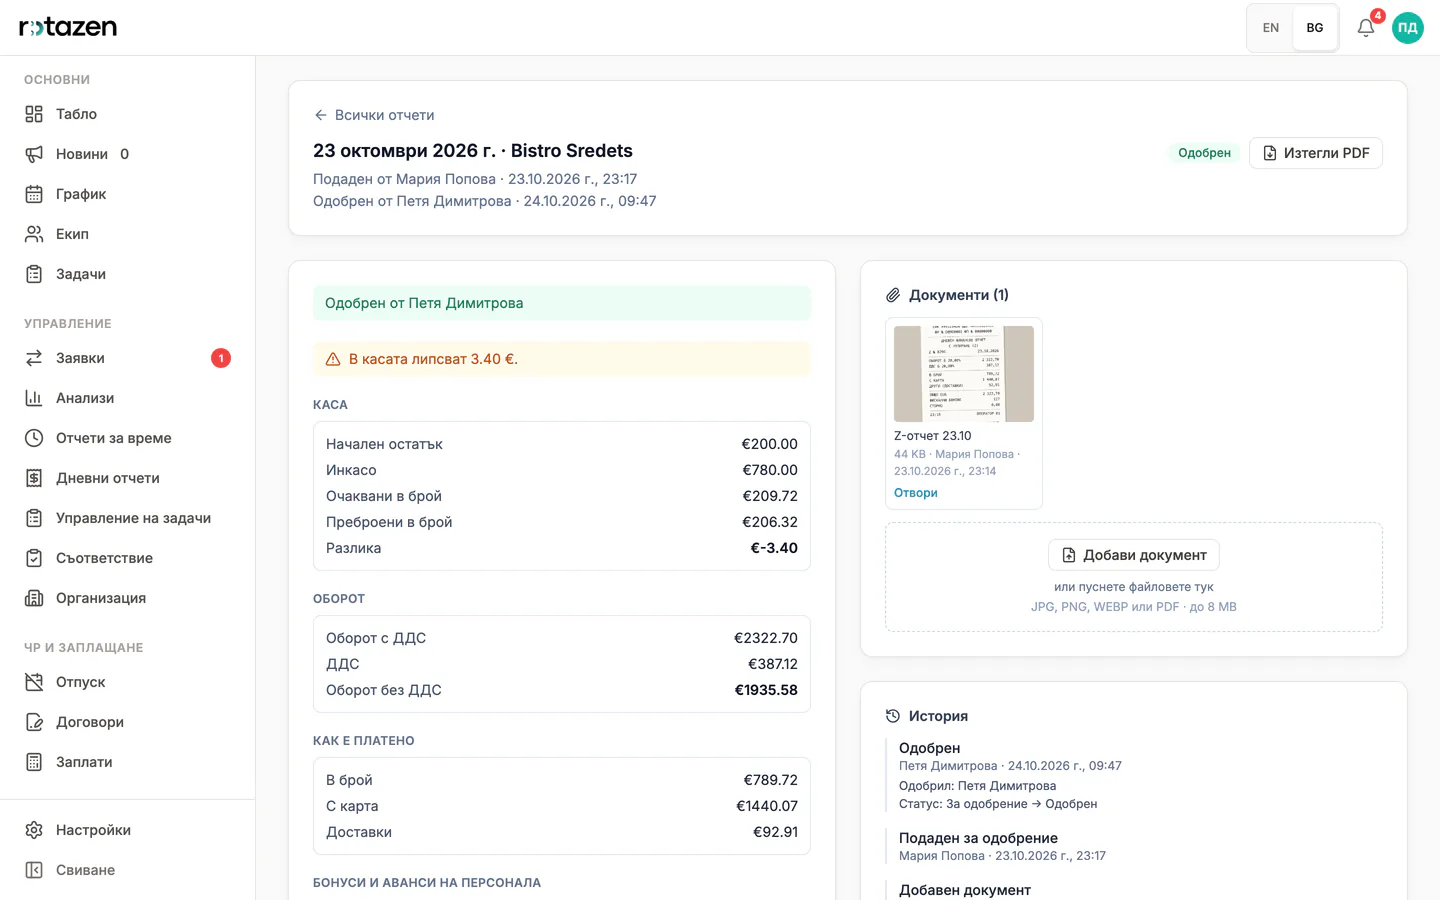Click the Задачи clipboard icon
Image resolution: width=1440 pixels, height=900 pixels.
34,274
